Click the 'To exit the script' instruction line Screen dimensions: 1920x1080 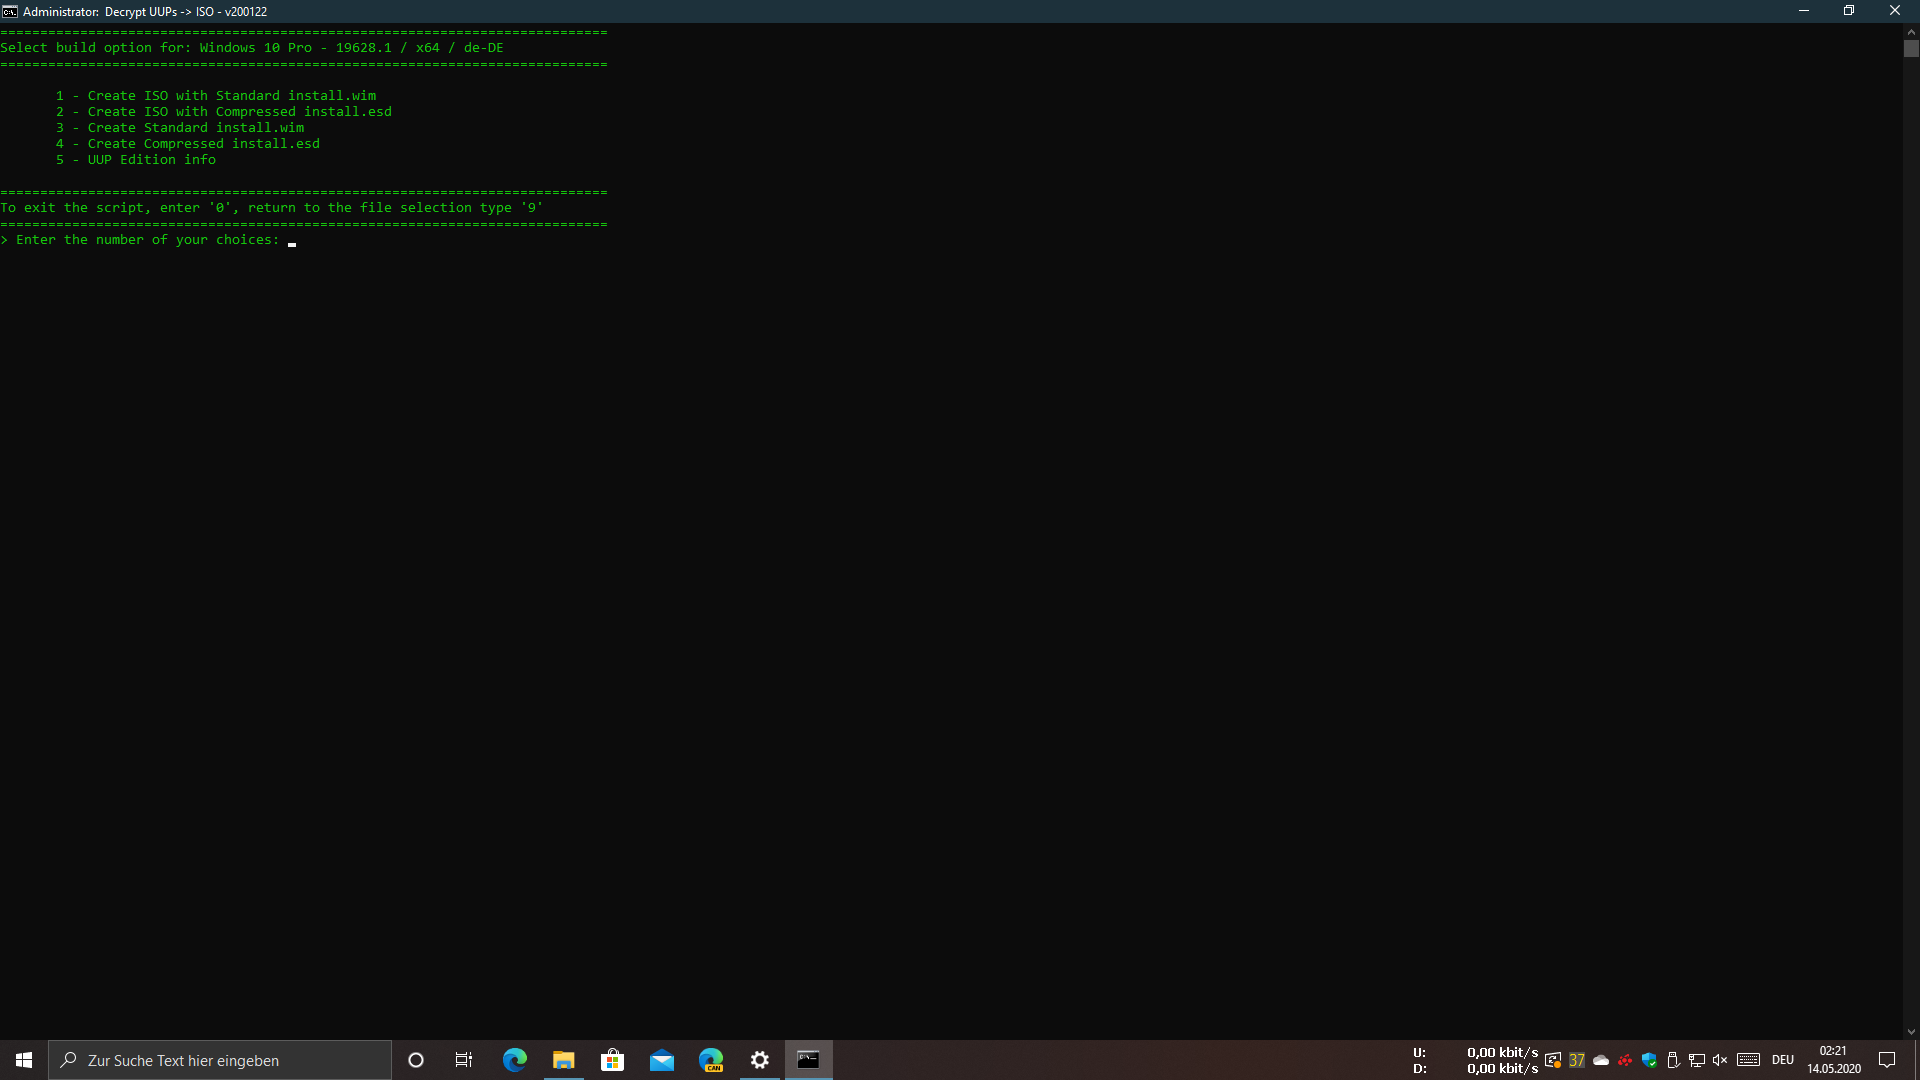point(272,208)
